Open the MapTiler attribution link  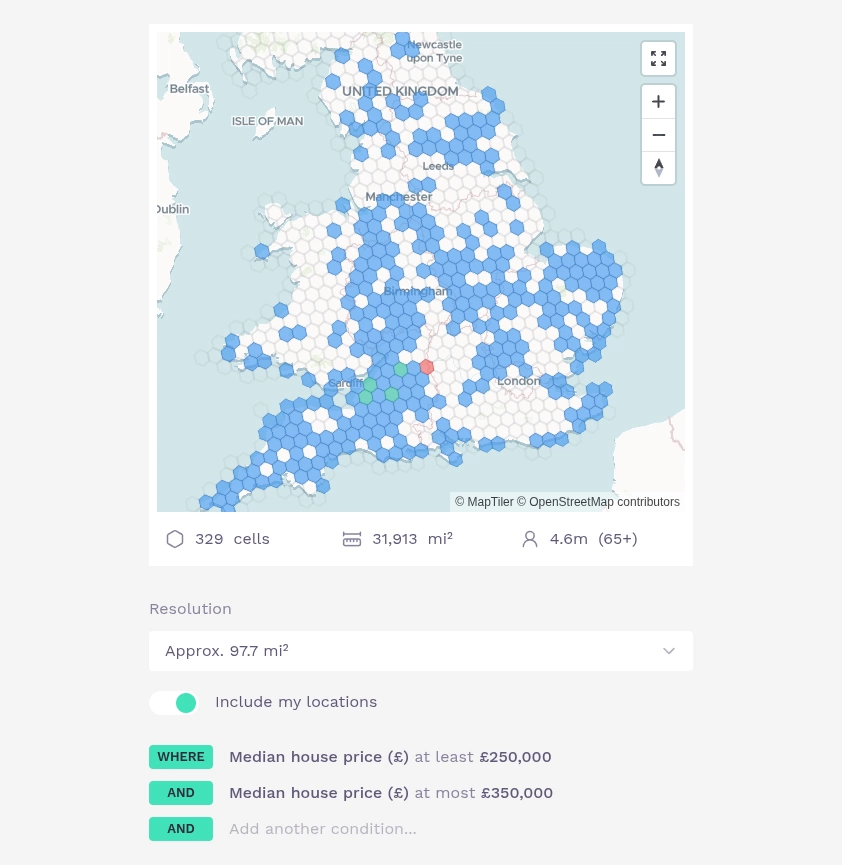point(484,502)
